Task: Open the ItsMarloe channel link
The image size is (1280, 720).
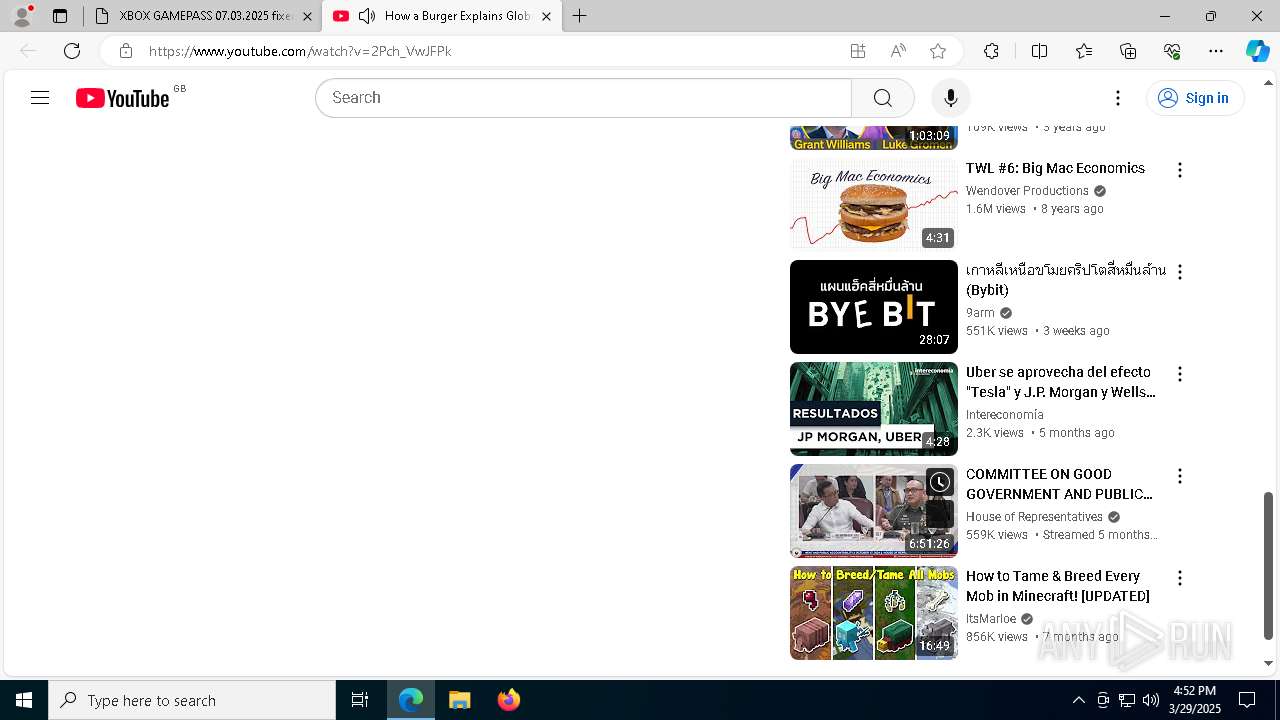Action: [991, 619]
